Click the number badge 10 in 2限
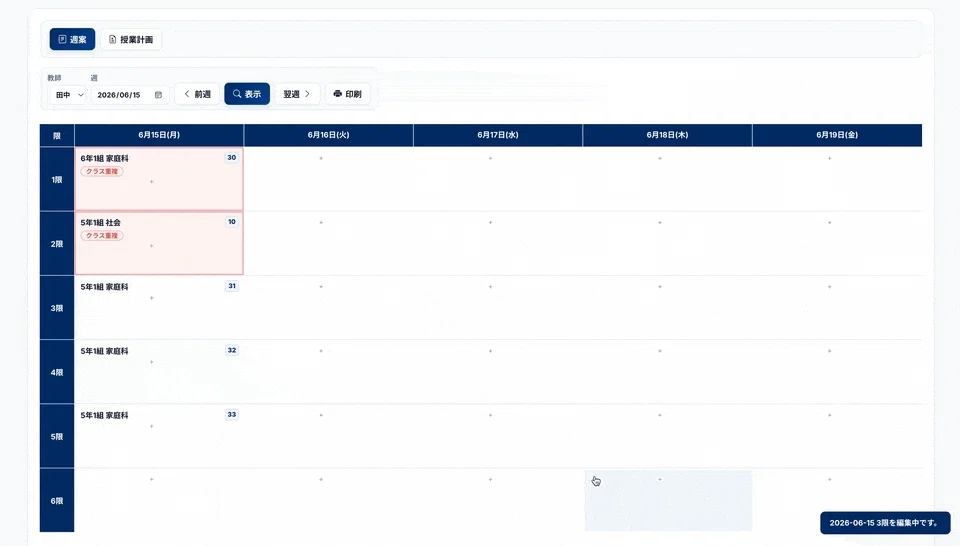Image resolution: width=960 pixels, height=546 pixels. tap(231, 222)
